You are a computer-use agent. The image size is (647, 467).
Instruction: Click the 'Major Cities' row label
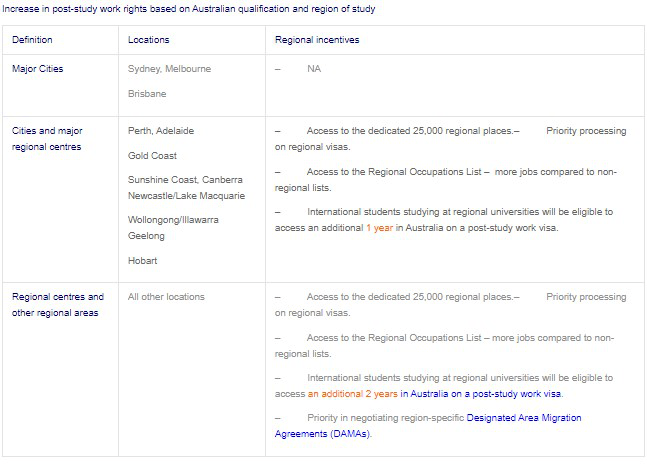[x=38, y=69]
